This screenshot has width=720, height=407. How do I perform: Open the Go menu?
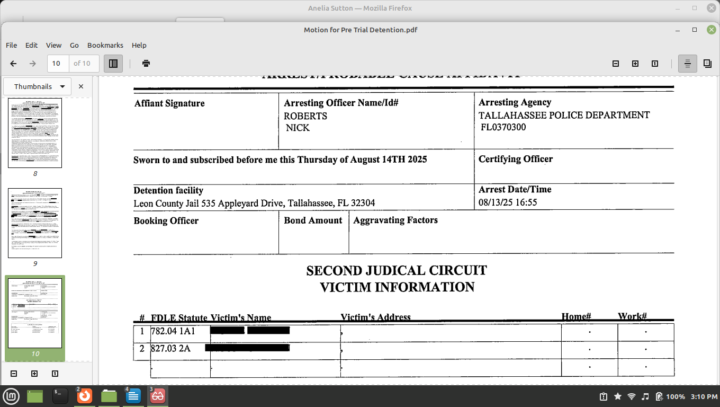[x=74, y=45]
